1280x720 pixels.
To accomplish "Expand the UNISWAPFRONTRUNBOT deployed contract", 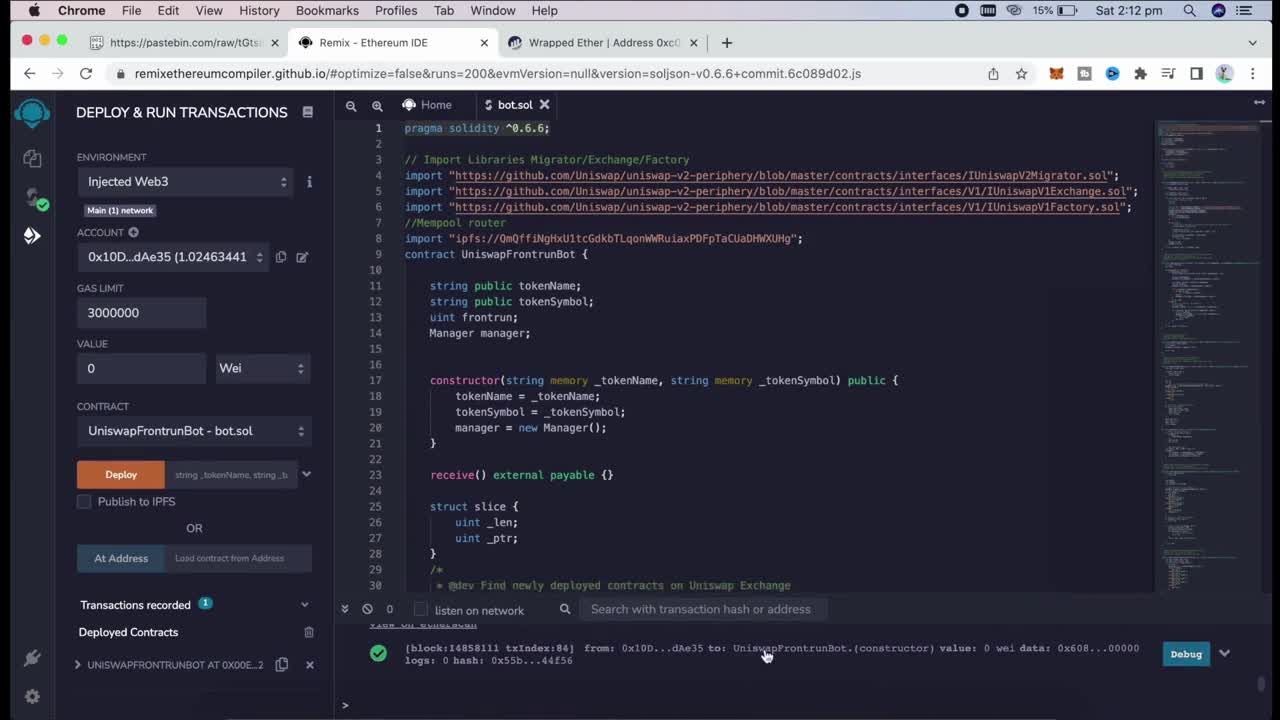I will (x=77, y=664).
